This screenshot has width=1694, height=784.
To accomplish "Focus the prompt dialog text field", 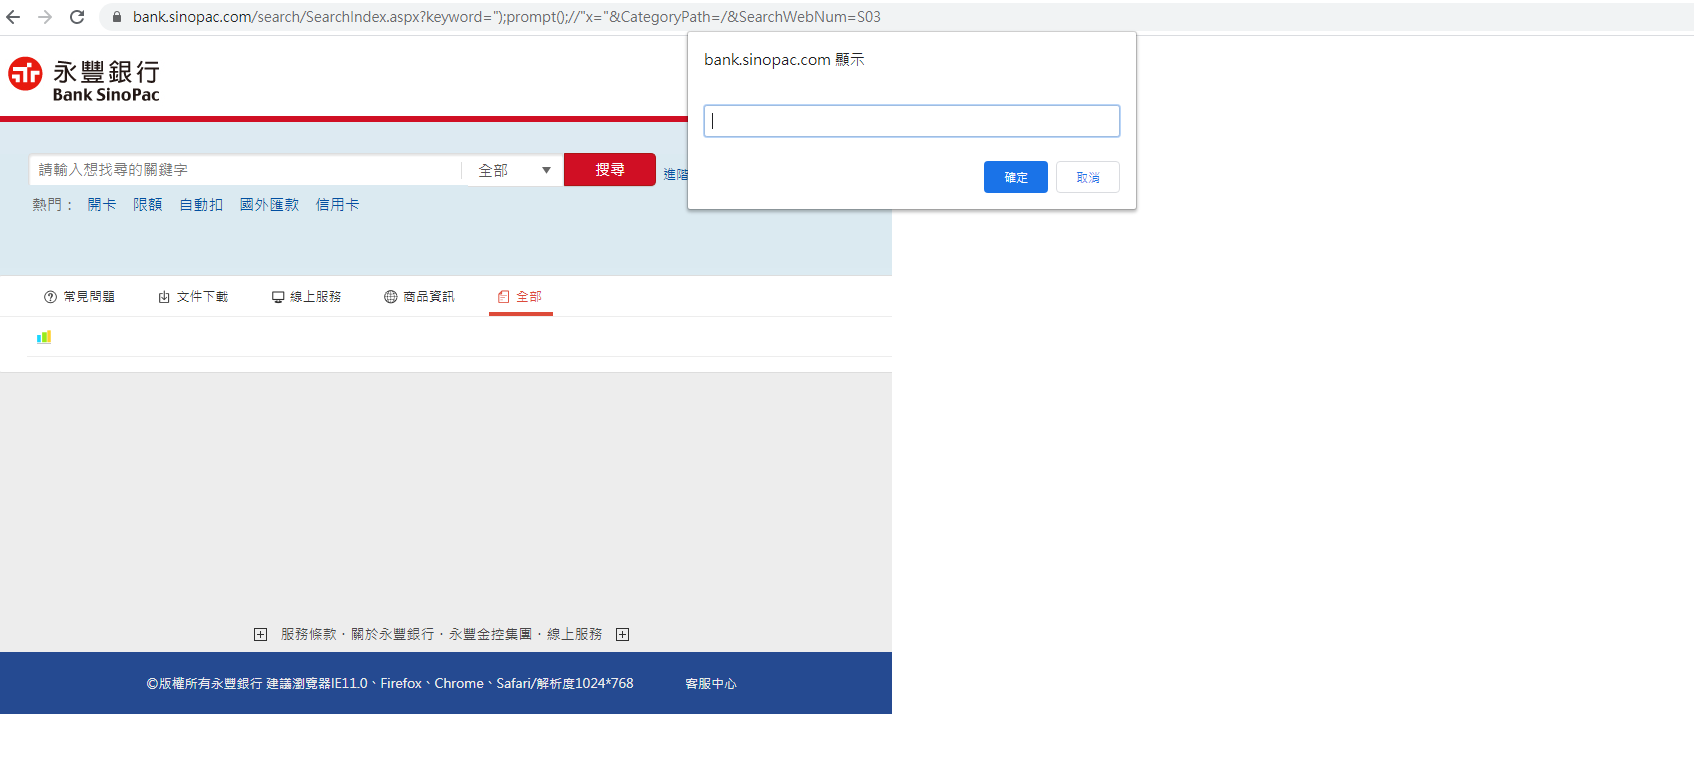I will pyautogui.click(x=911, y=121).
